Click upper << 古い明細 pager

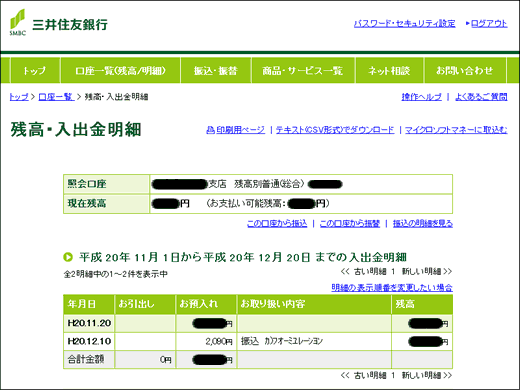click(x=363, y=272)
